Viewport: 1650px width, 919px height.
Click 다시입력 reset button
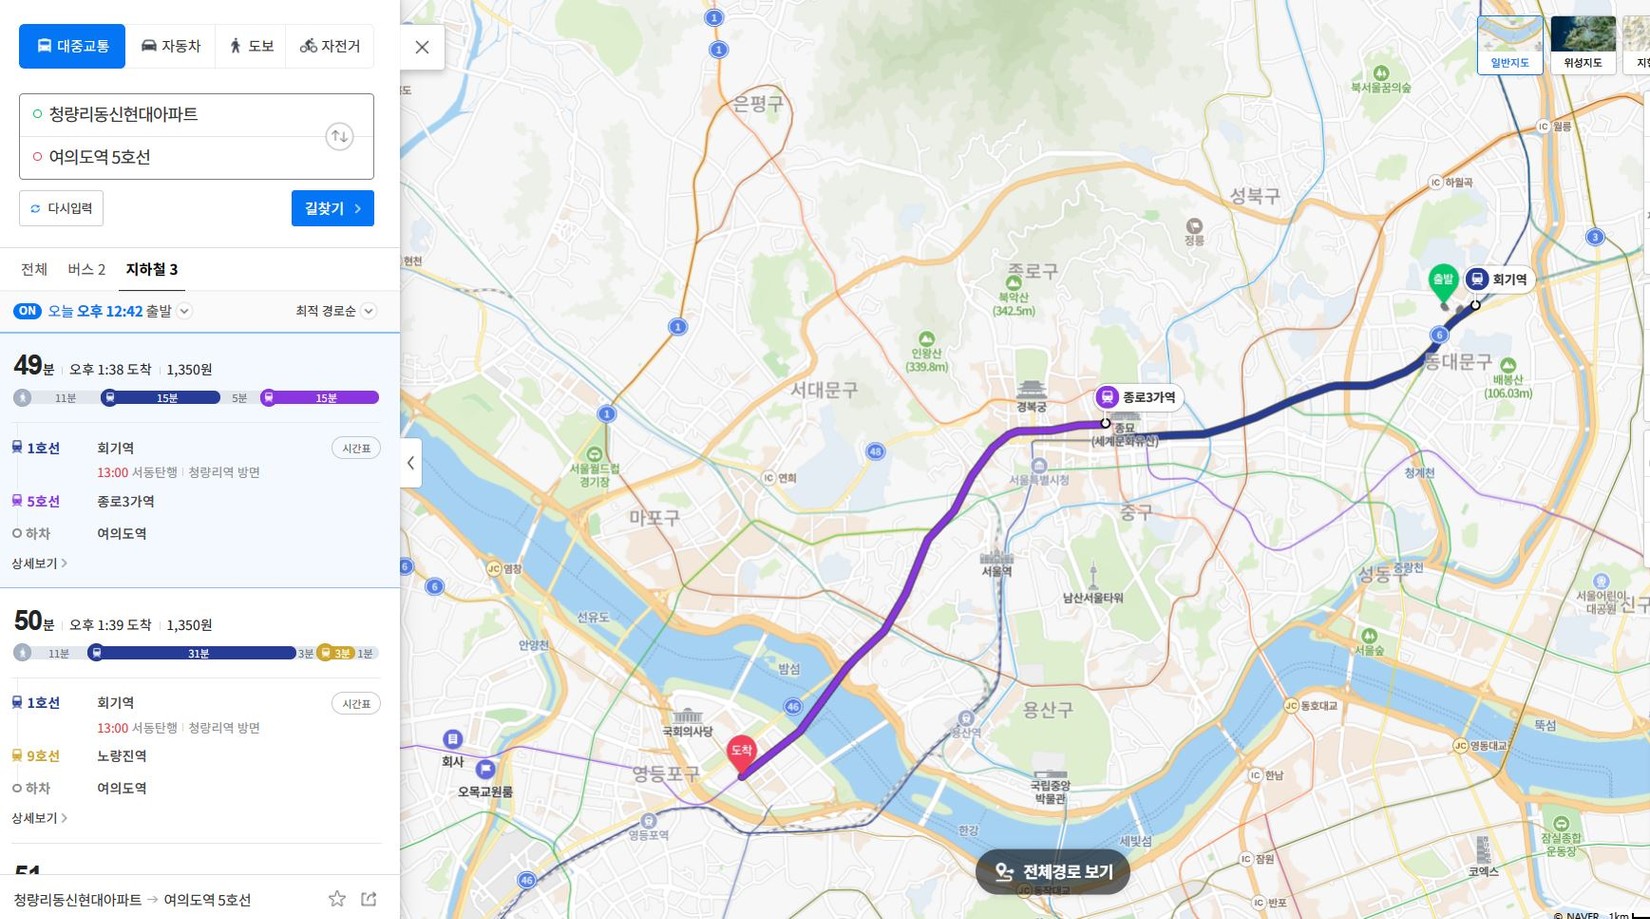click(x=61, y=208)
